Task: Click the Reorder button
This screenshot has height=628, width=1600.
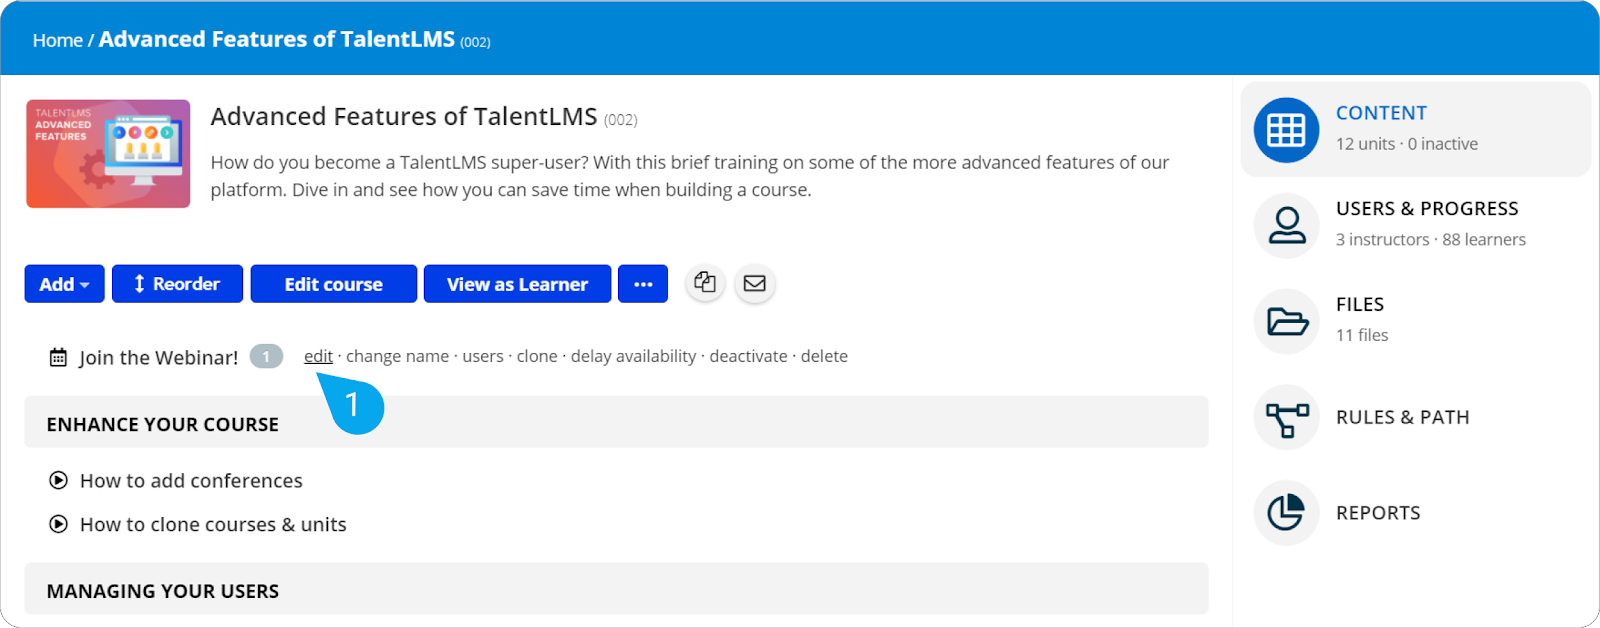Action: coord(177,284)
